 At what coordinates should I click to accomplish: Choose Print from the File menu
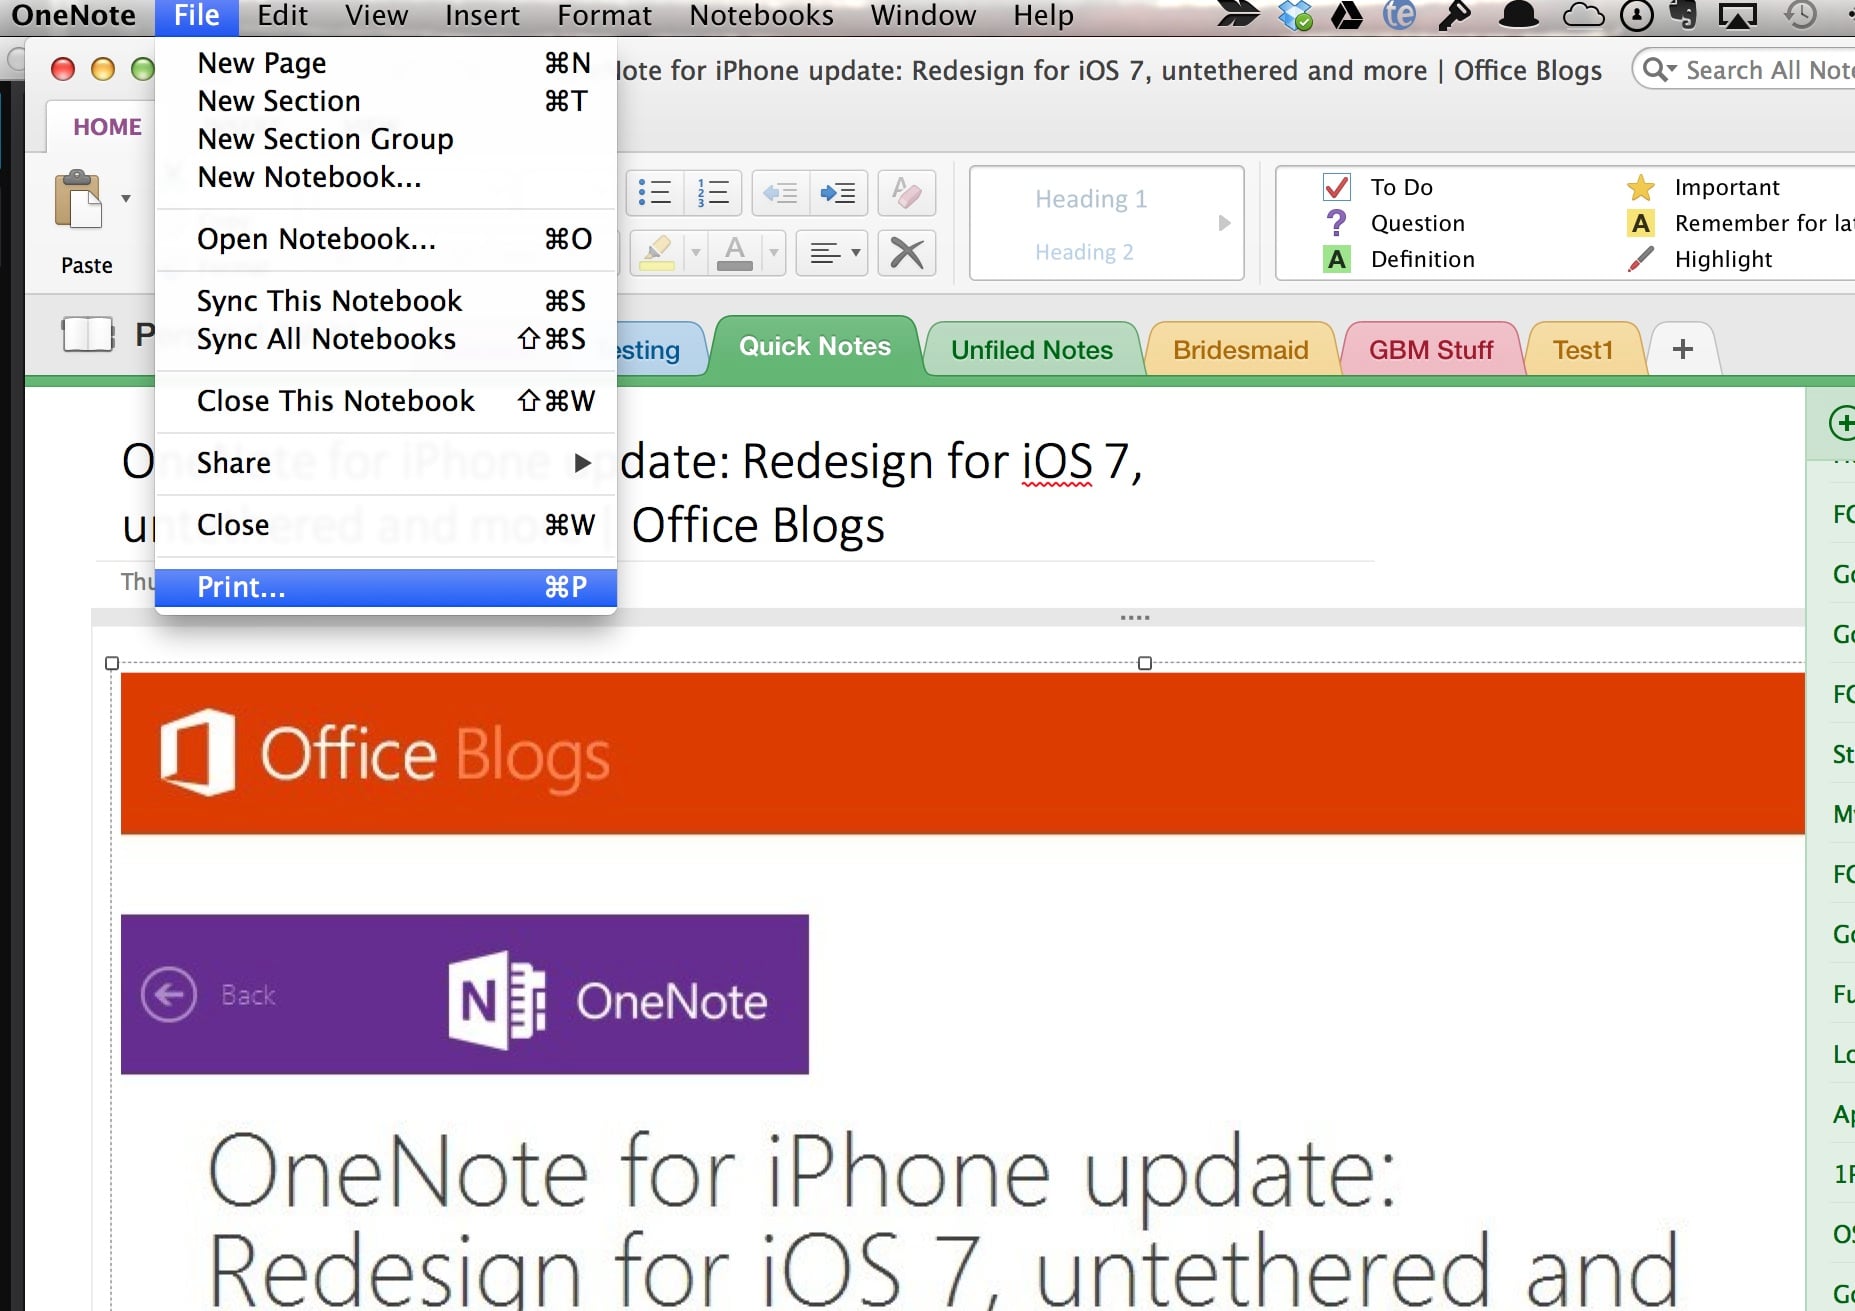tap(240, 587)
